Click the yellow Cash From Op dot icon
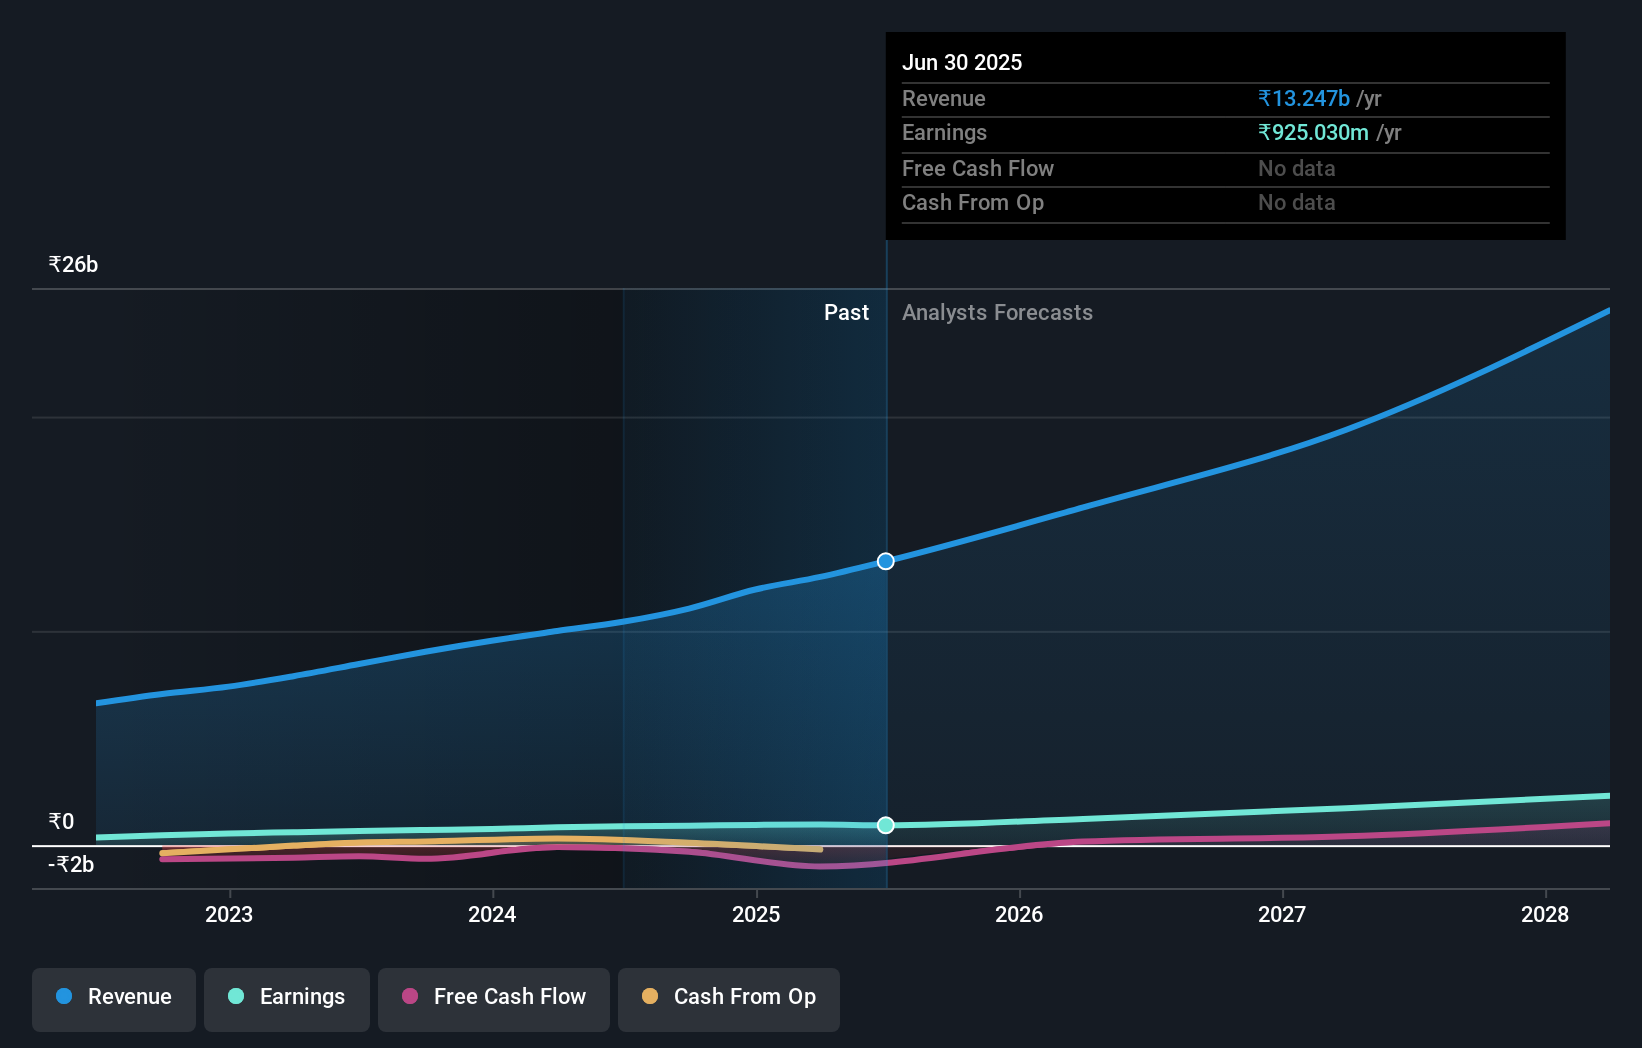Image resolution: width=1642 pixels, height=1048 pixels. point(651,996)
